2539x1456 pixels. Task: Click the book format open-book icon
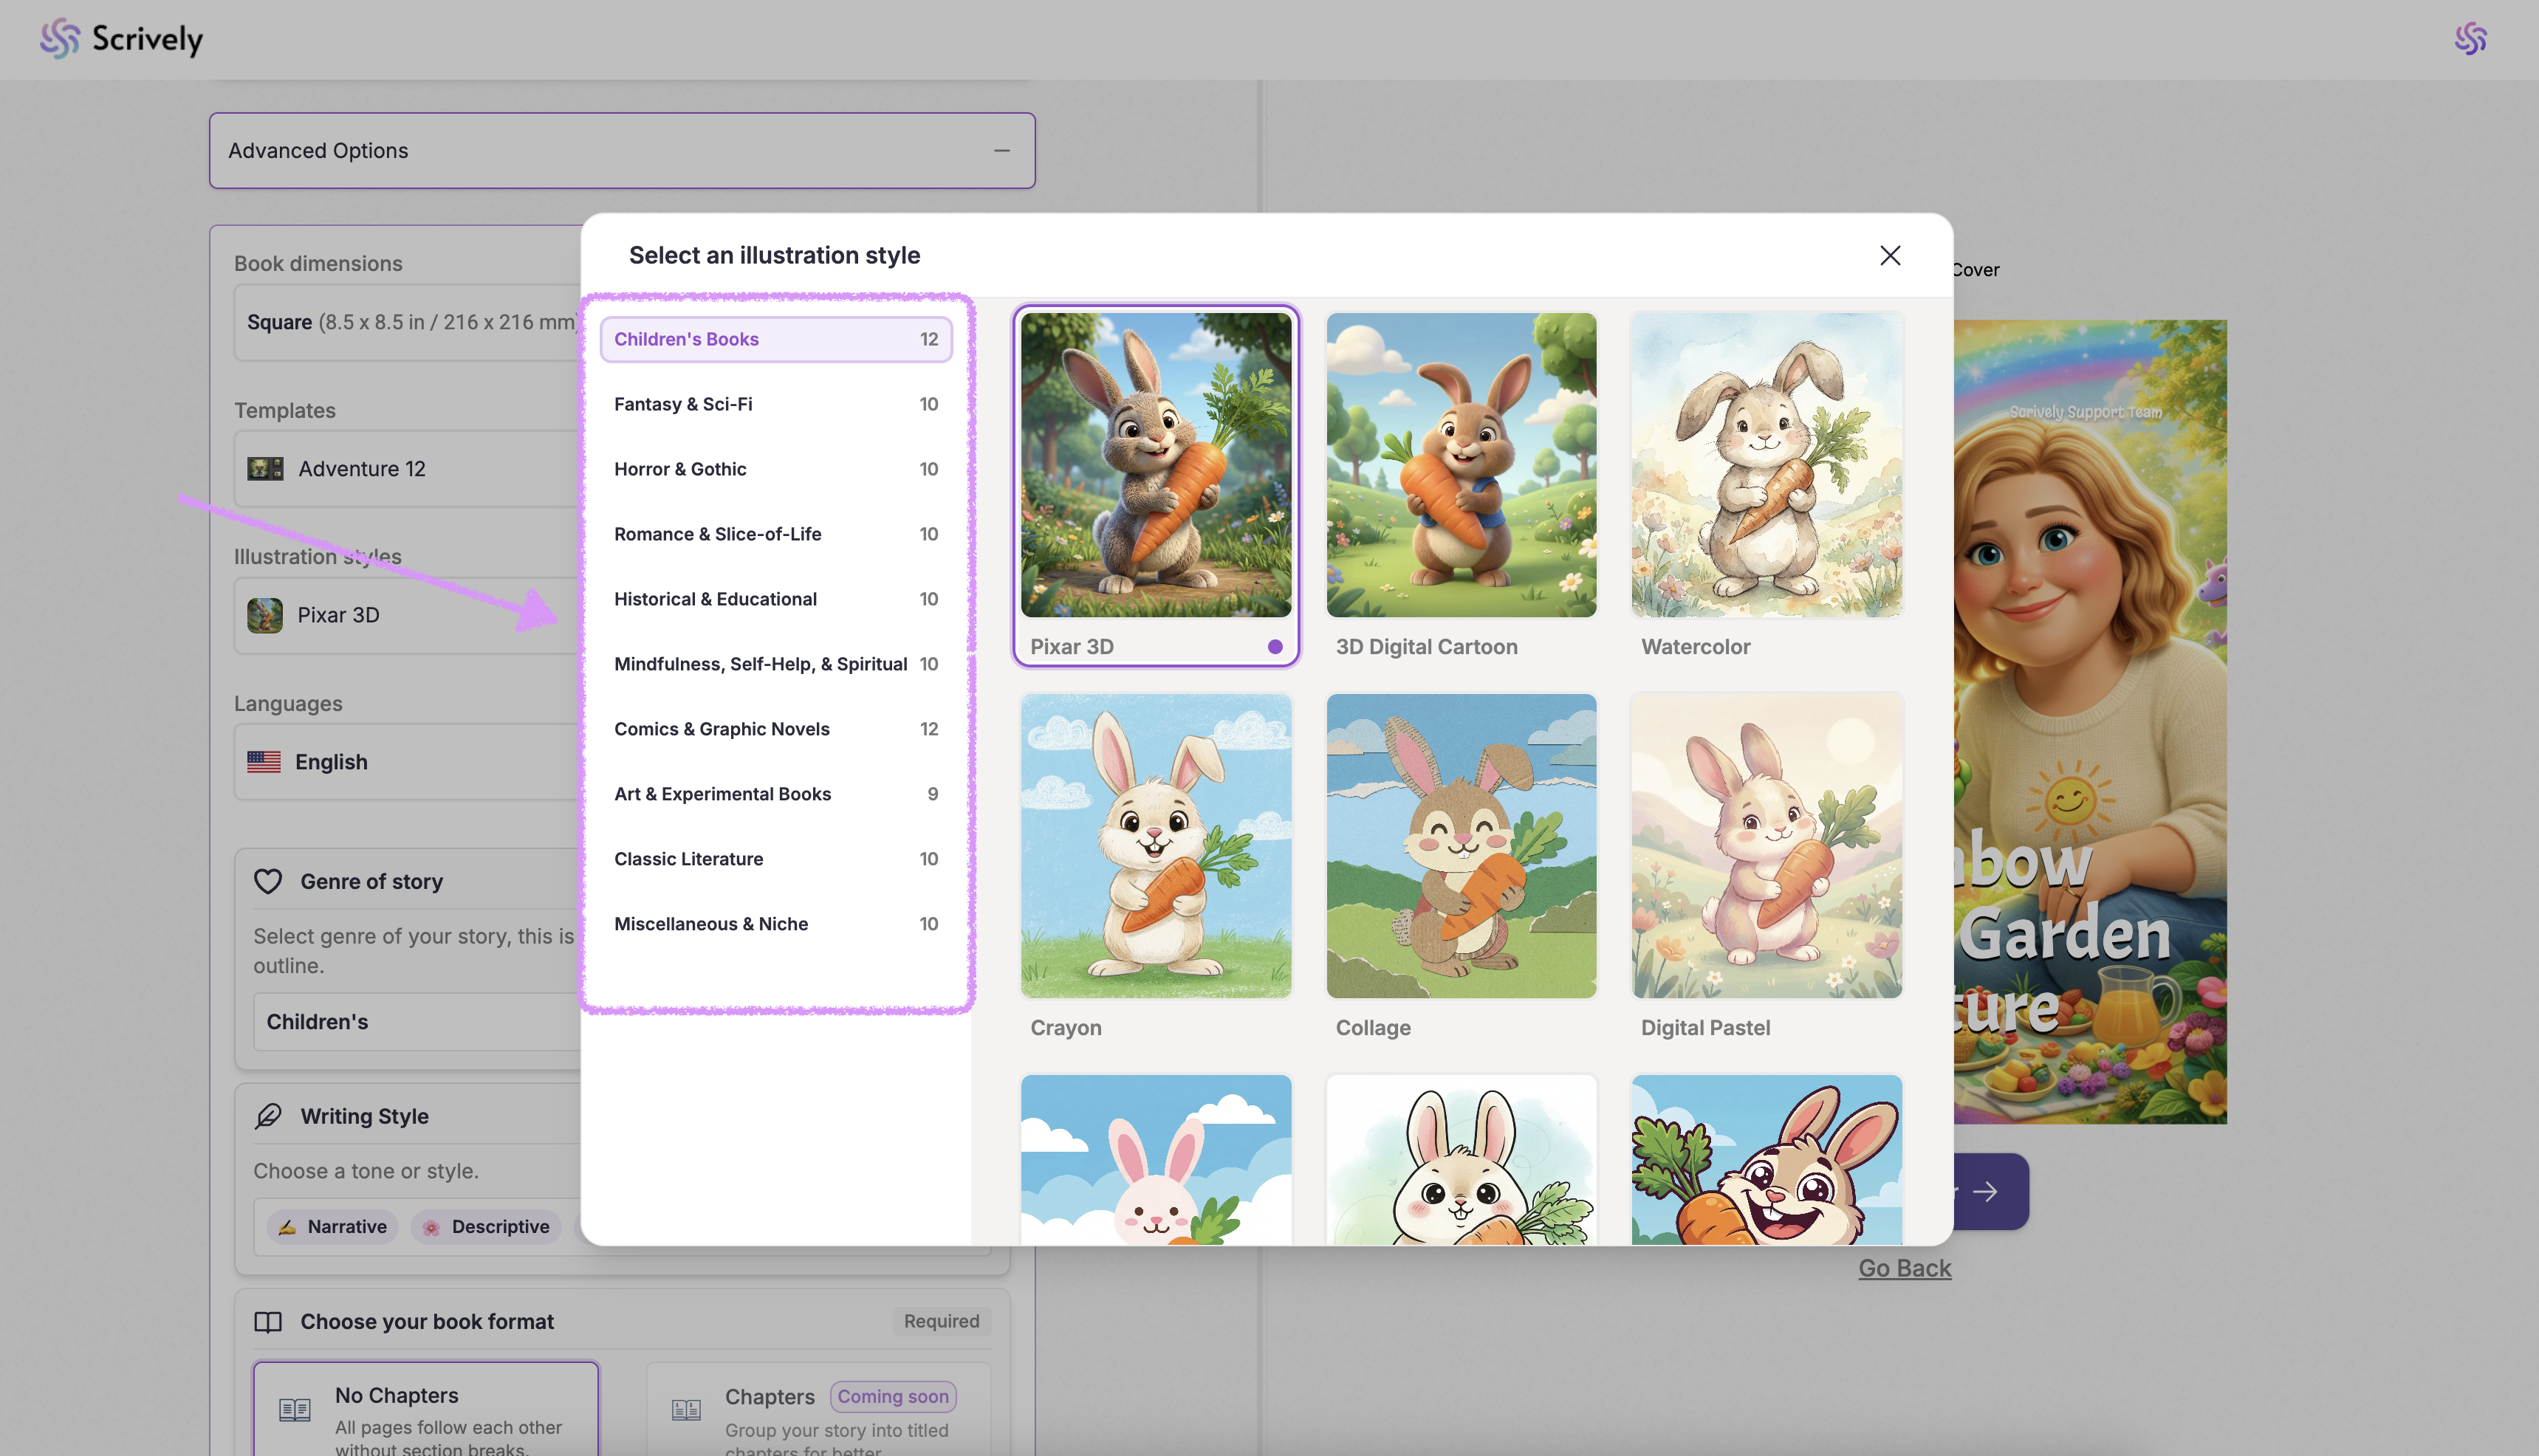tap(268, 1322)
